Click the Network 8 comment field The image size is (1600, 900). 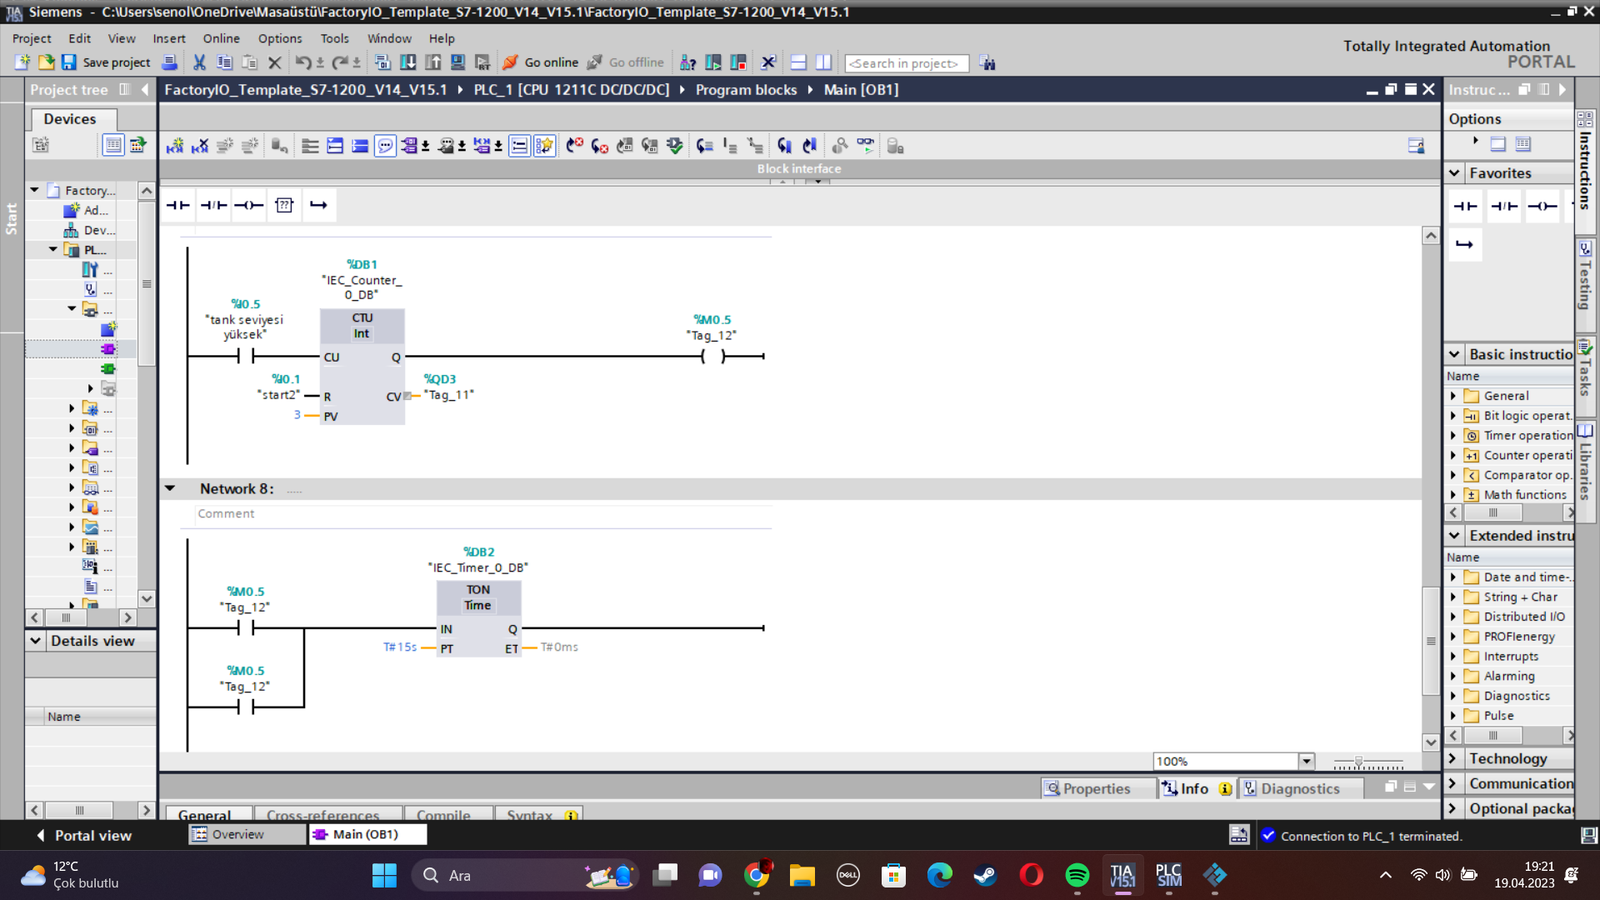[x=483, y=514]
